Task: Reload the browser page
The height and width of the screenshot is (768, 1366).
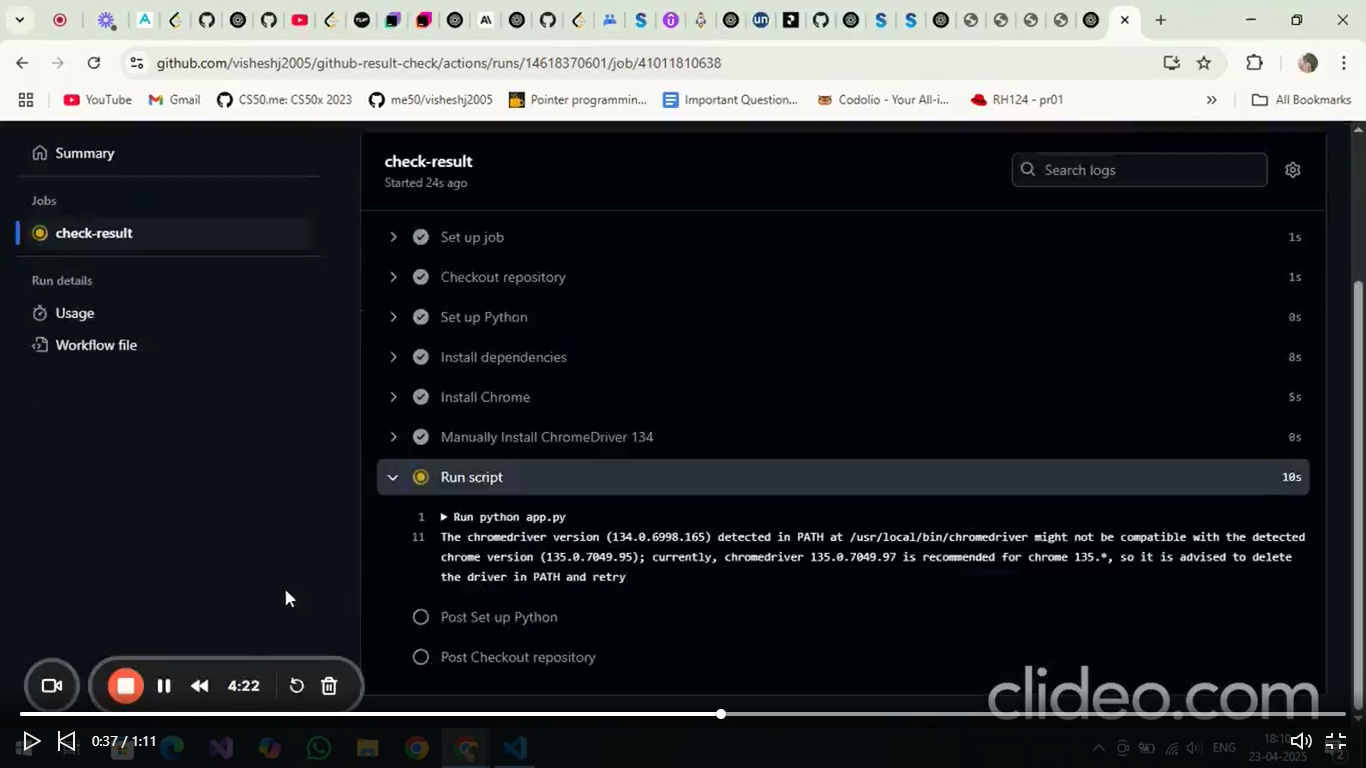Action: click(x=93, y=63)
